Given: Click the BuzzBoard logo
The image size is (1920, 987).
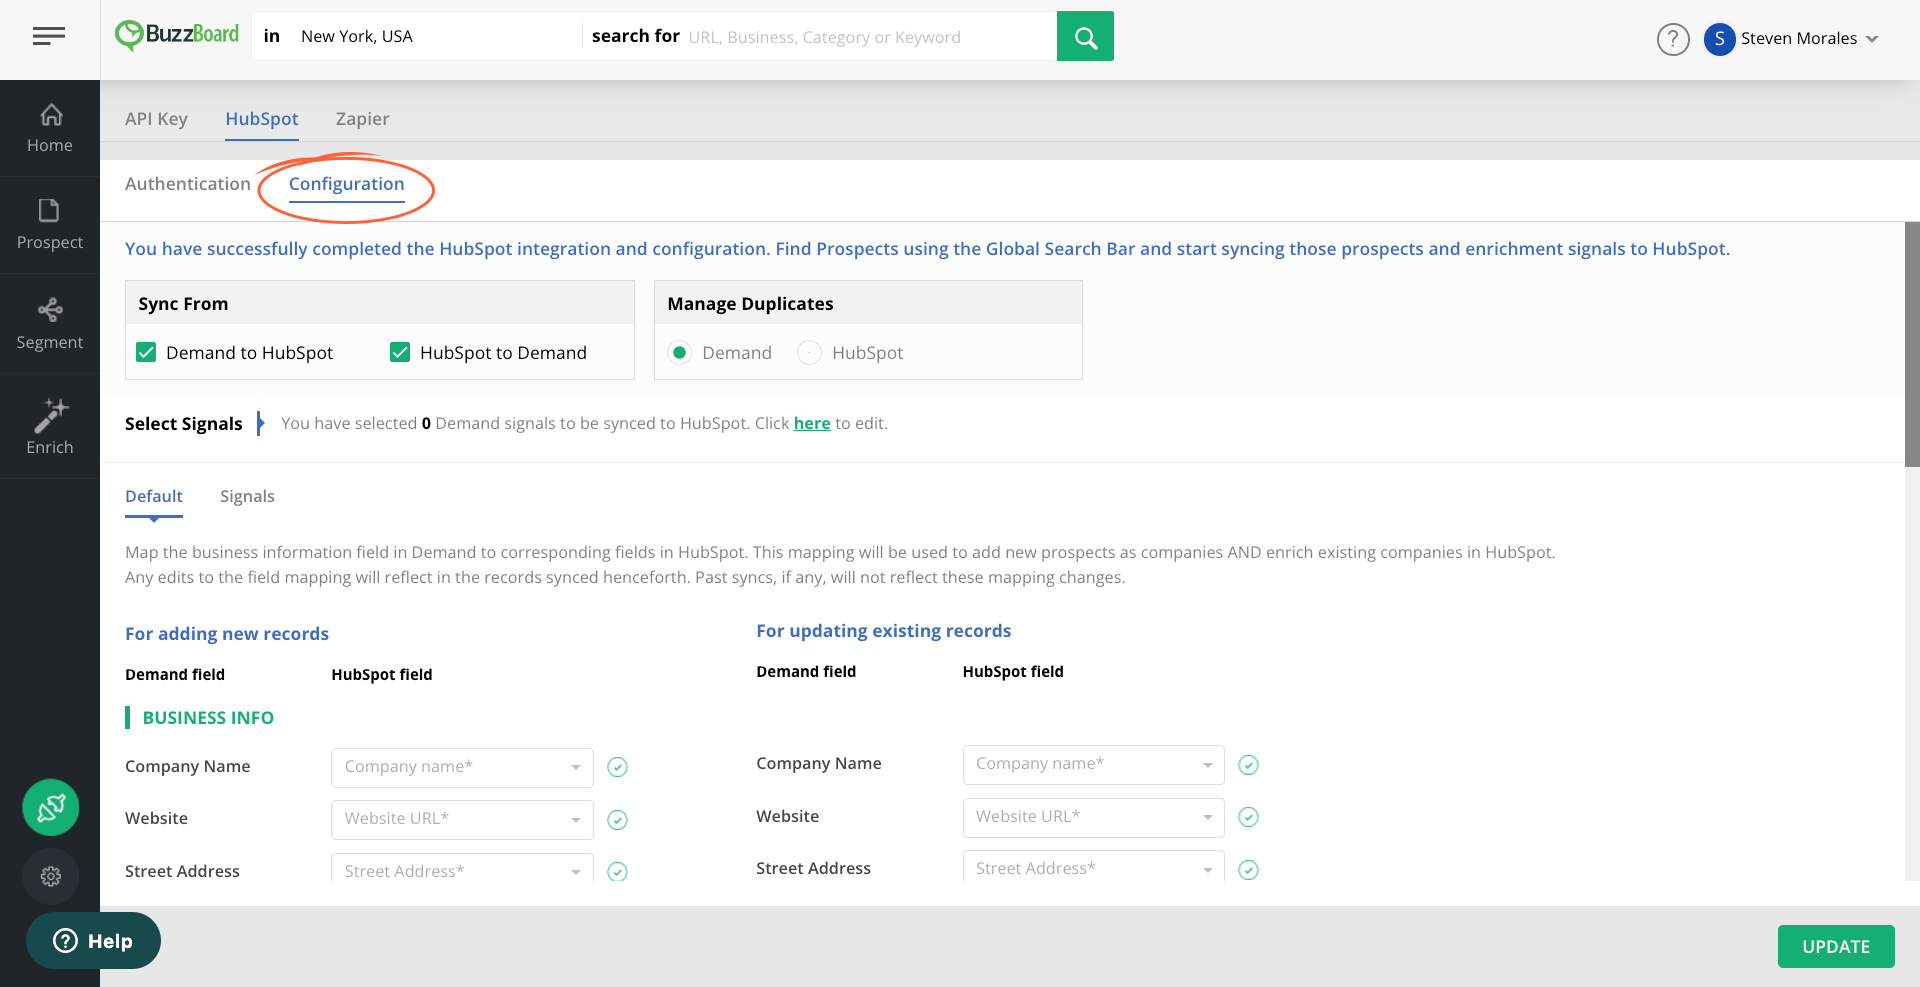Looking at the screenshot, I should 177,35.
